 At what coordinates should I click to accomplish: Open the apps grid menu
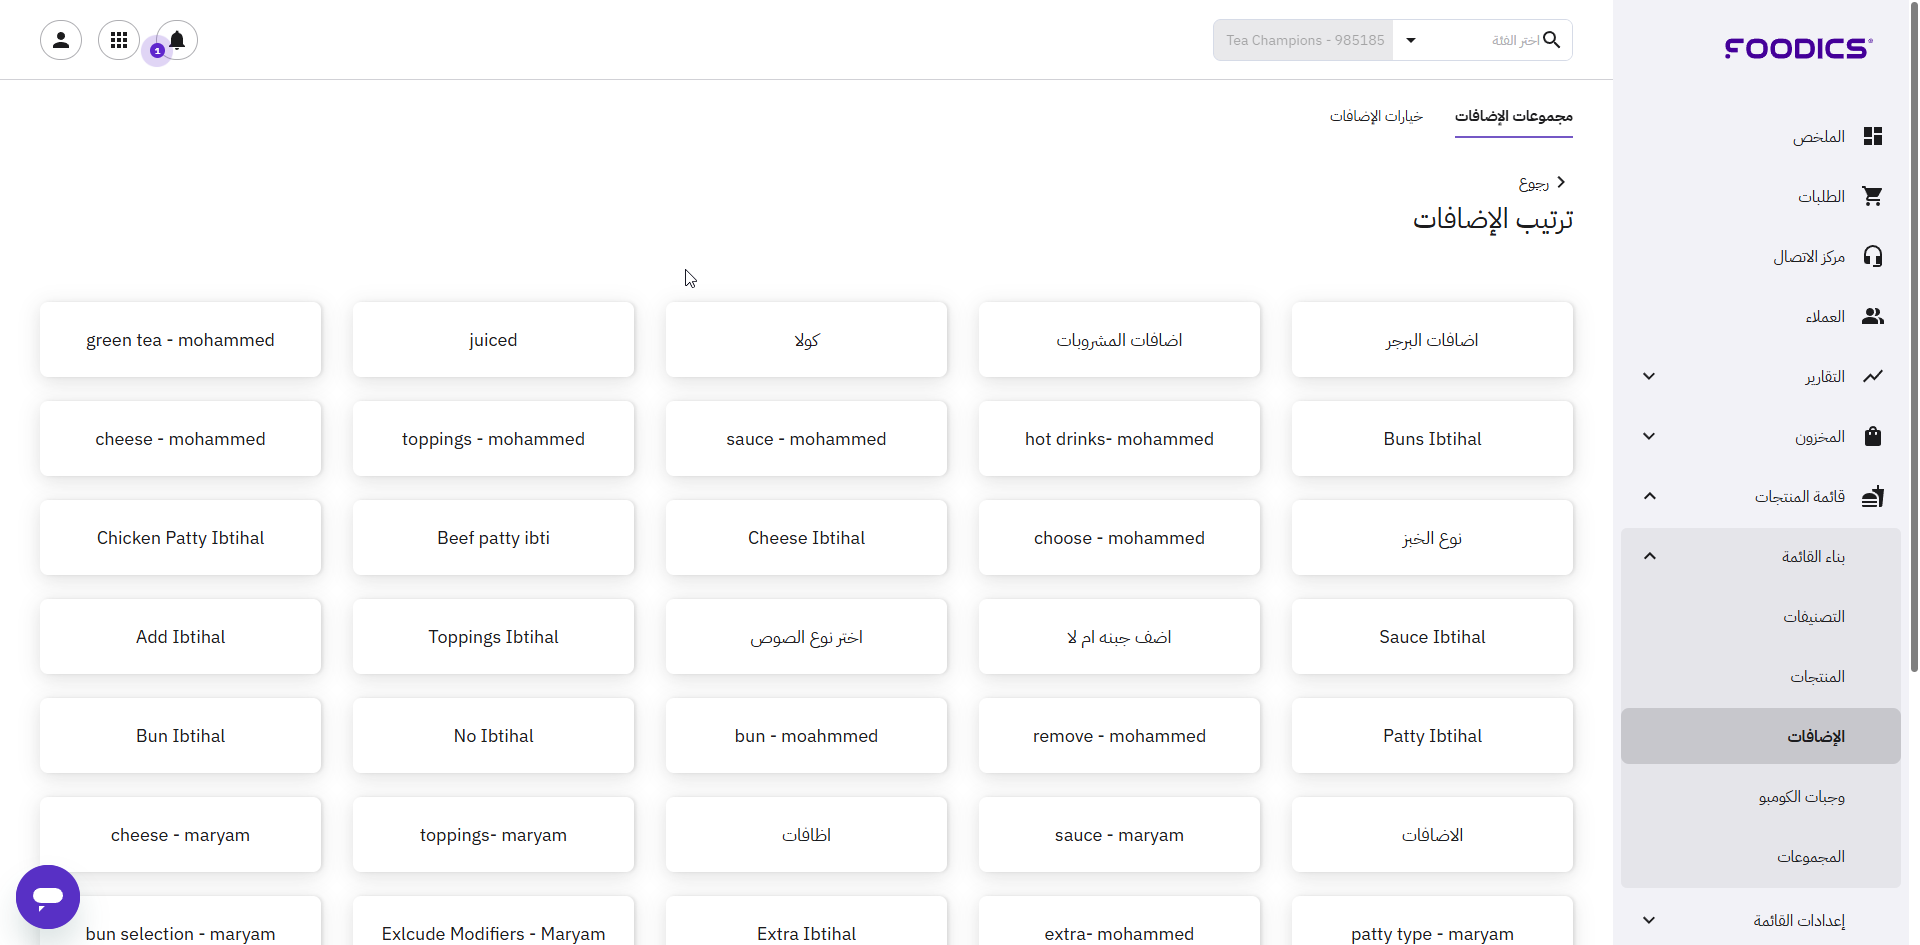[119, 40]
